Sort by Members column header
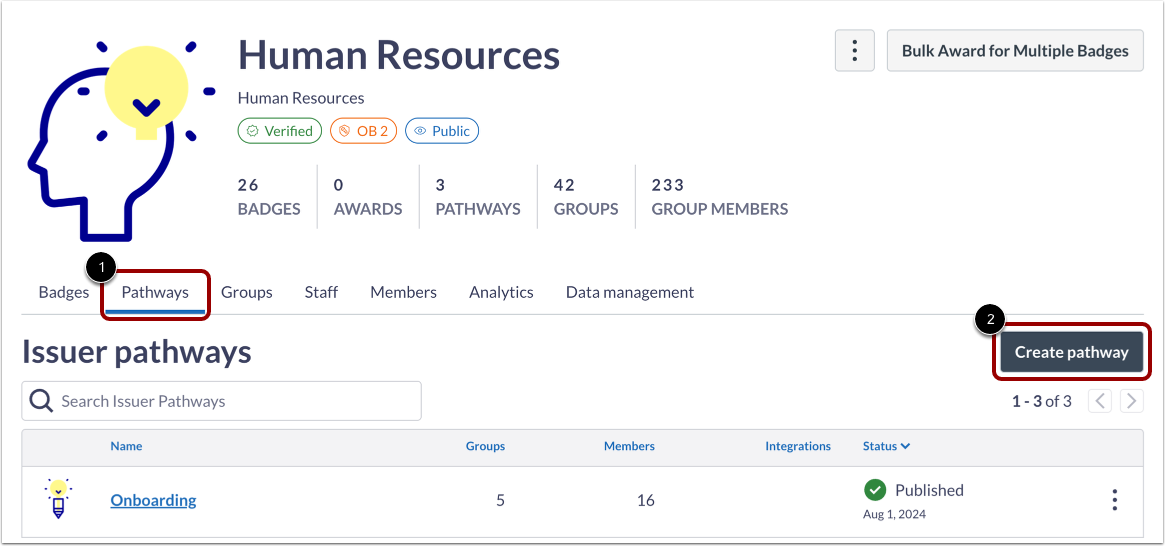This screenshot has width=1165, height=546. [x=629, y=446]
